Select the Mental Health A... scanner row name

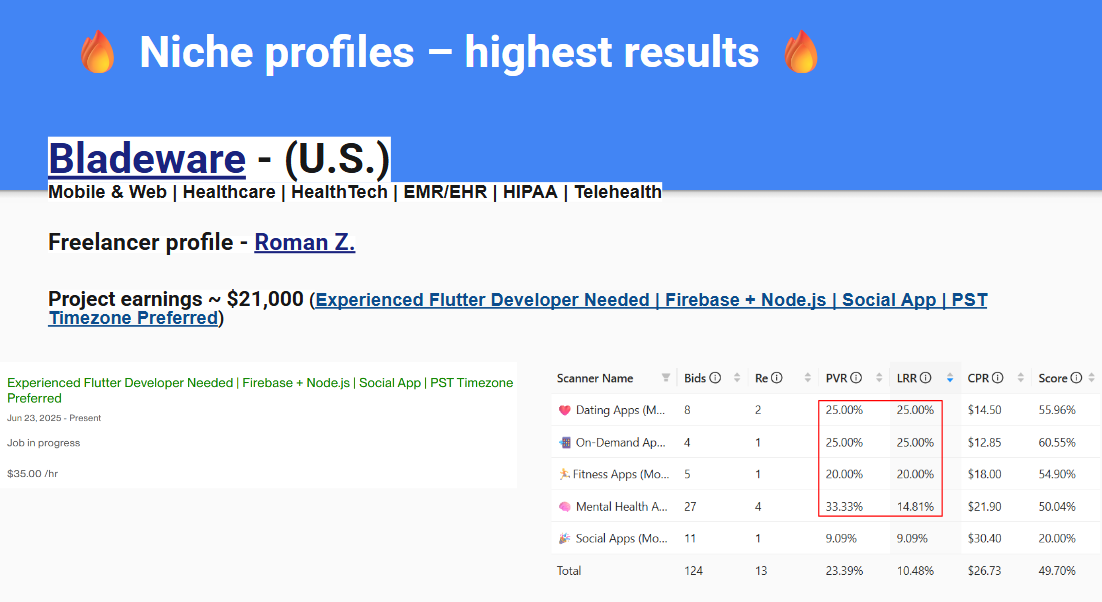pyautogui.click(x=621, y=506)
